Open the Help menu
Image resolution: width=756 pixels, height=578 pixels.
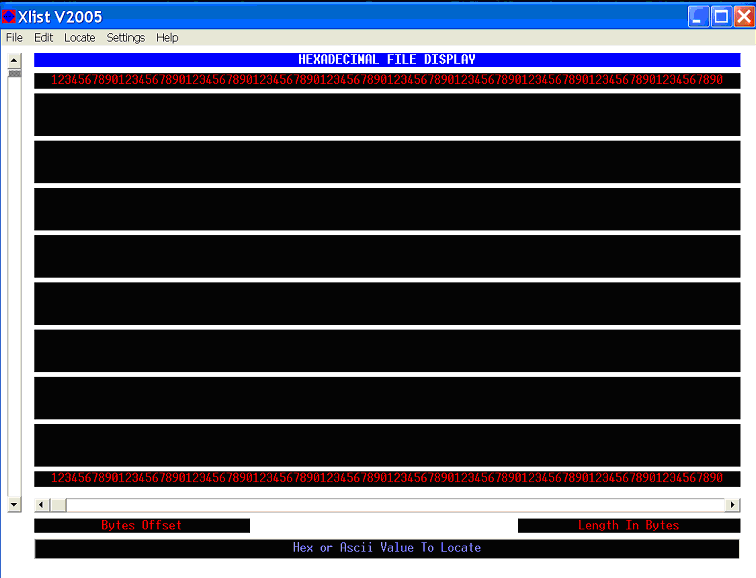[167, 38]
